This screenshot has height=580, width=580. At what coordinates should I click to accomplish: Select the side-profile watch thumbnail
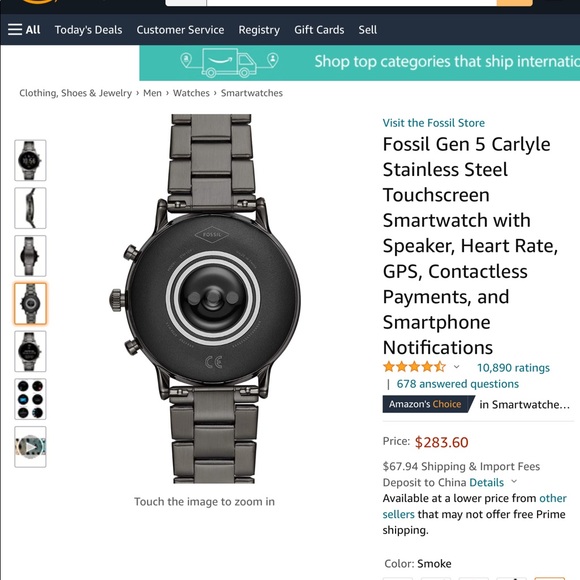coord(30,208)
